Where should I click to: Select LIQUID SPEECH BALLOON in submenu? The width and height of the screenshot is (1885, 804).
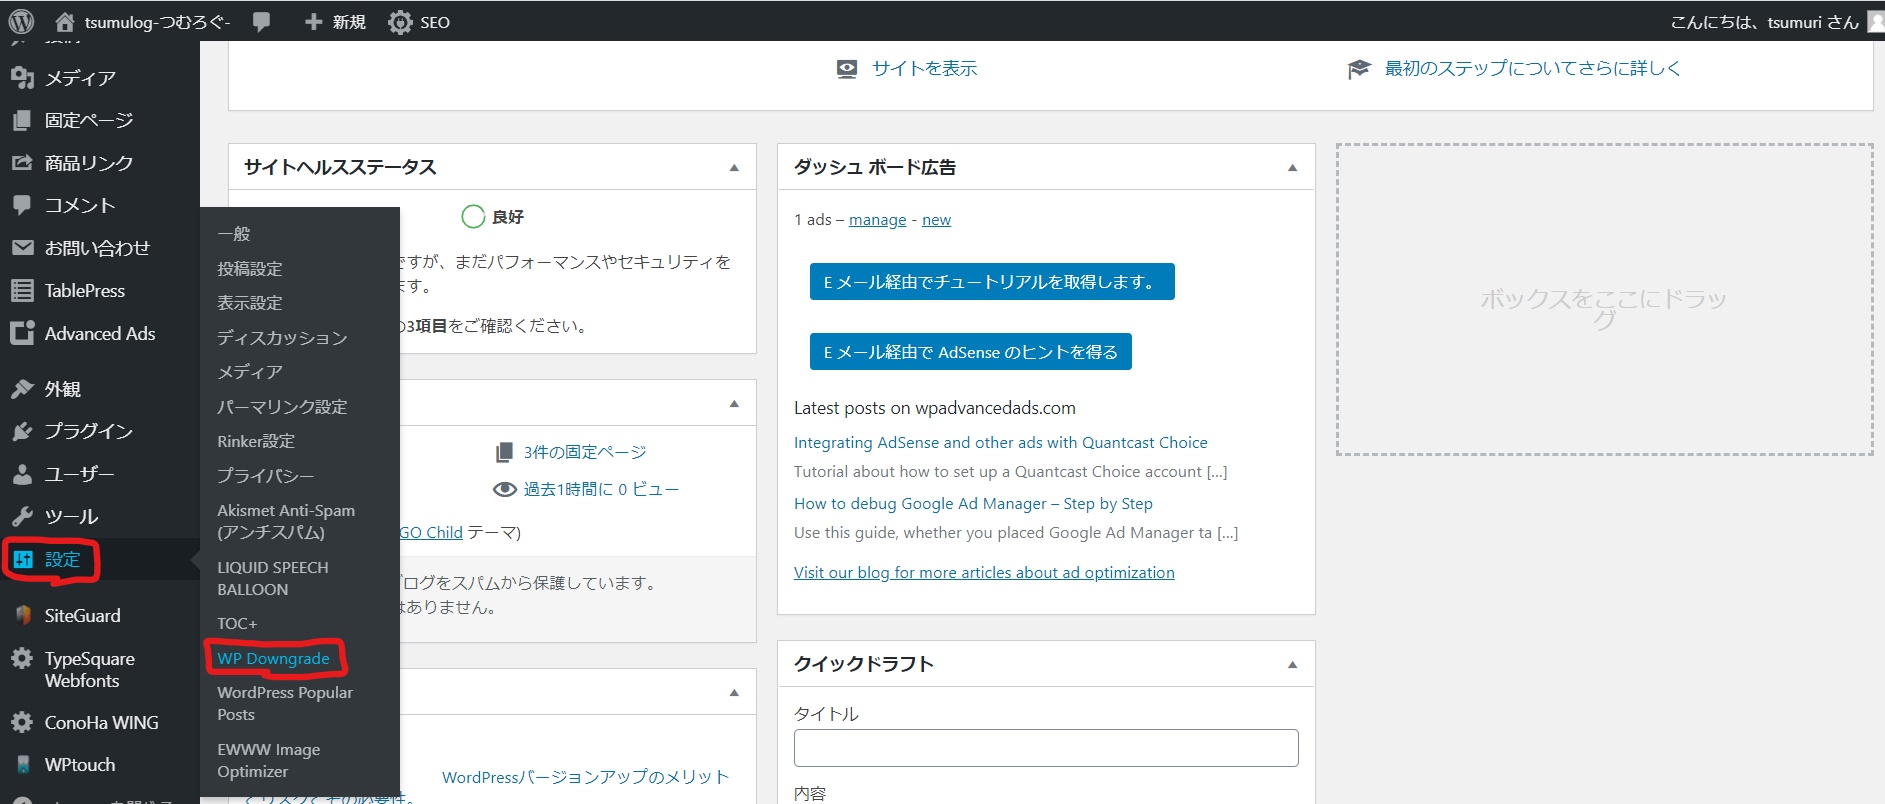tap(273, 578)
